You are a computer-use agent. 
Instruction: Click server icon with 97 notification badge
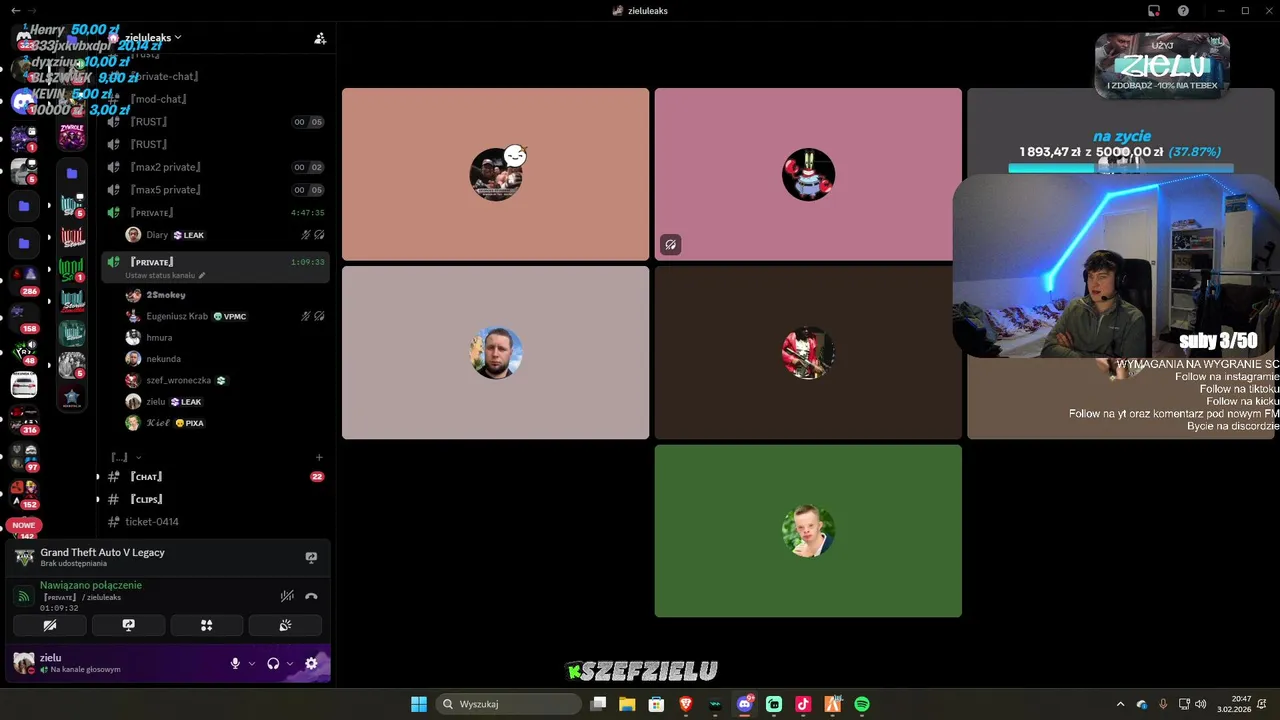point(24,455)
